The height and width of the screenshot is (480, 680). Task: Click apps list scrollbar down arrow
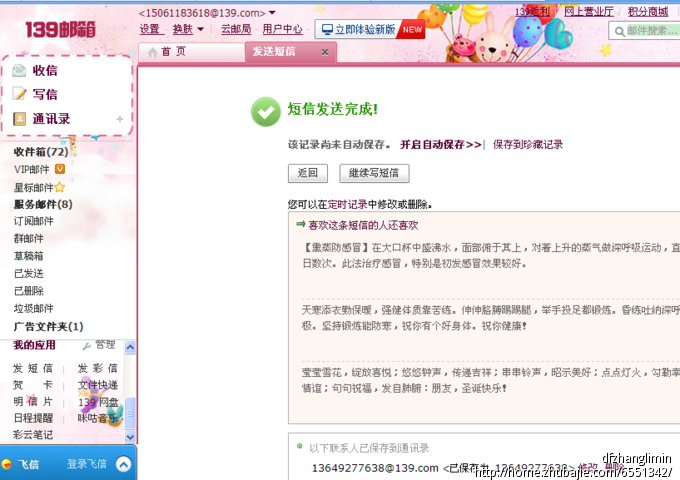tap(130, 437)
